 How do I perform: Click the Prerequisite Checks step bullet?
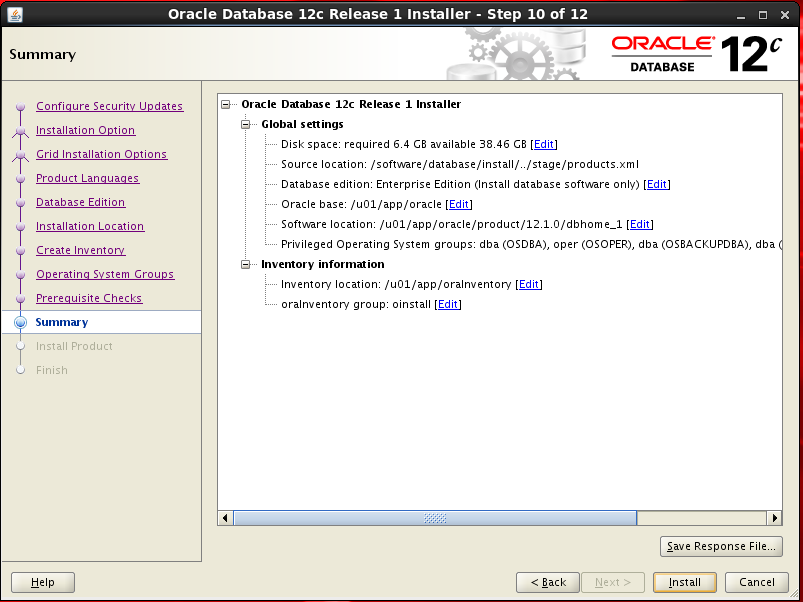click(x=20, y=299)
